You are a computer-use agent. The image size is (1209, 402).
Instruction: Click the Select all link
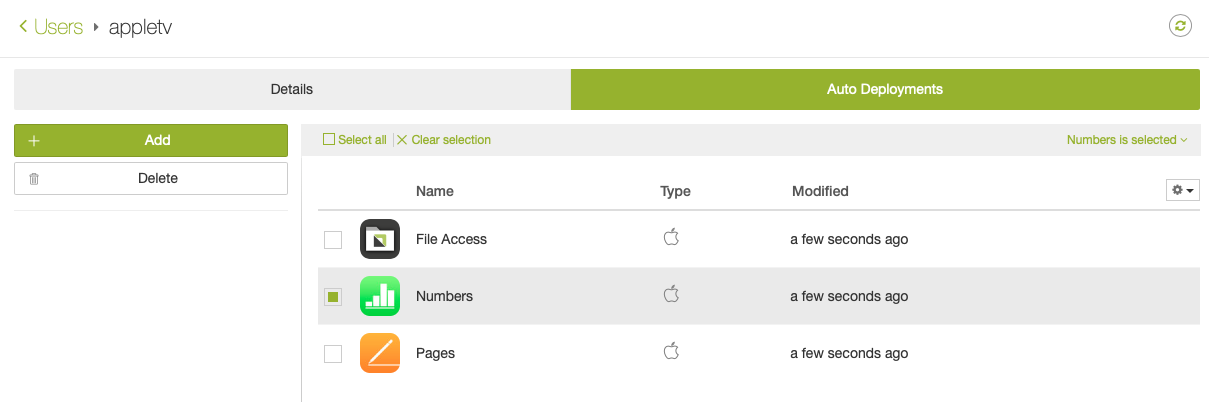[x=355, y=140]
